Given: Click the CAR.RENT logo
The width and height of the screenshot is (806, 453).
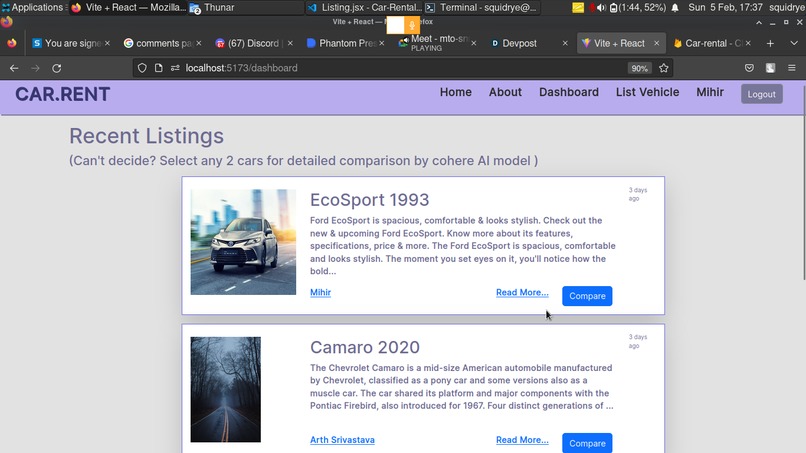Looking at the screenshot, I should 62,94.
